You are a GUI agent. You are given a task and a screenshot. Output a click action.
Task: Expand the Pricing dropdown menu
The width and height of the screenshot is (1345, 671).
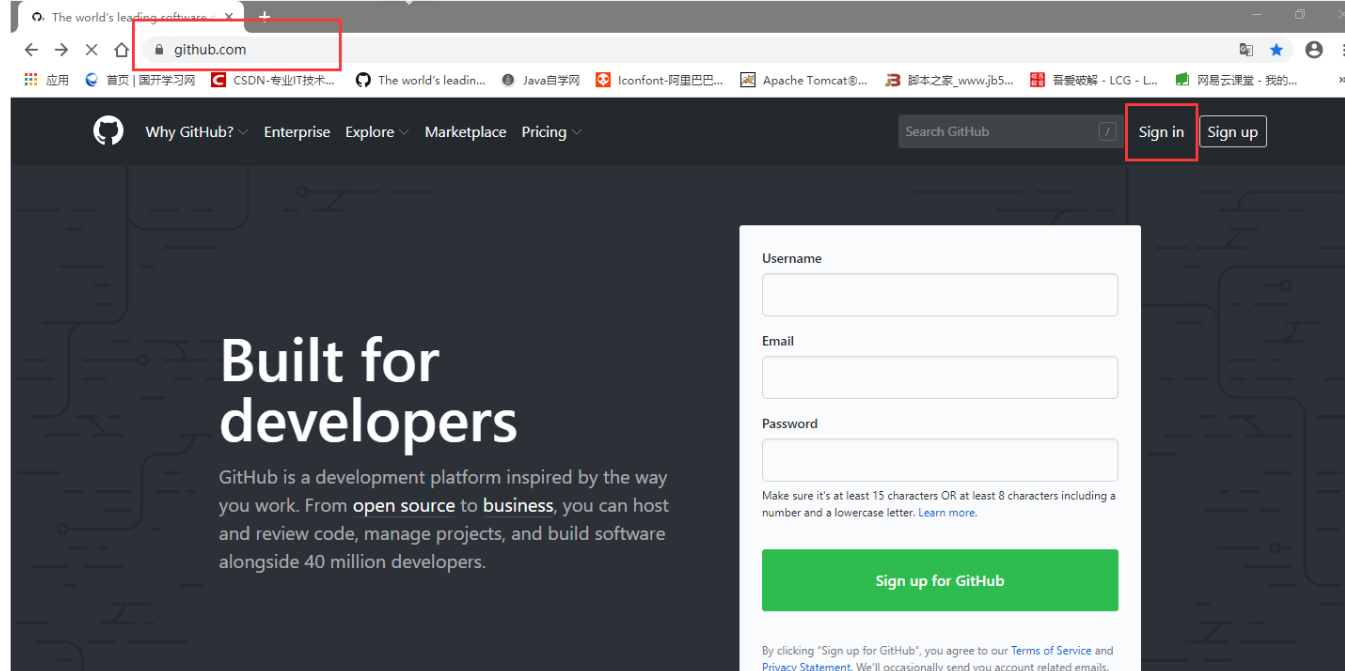(552, 132)
